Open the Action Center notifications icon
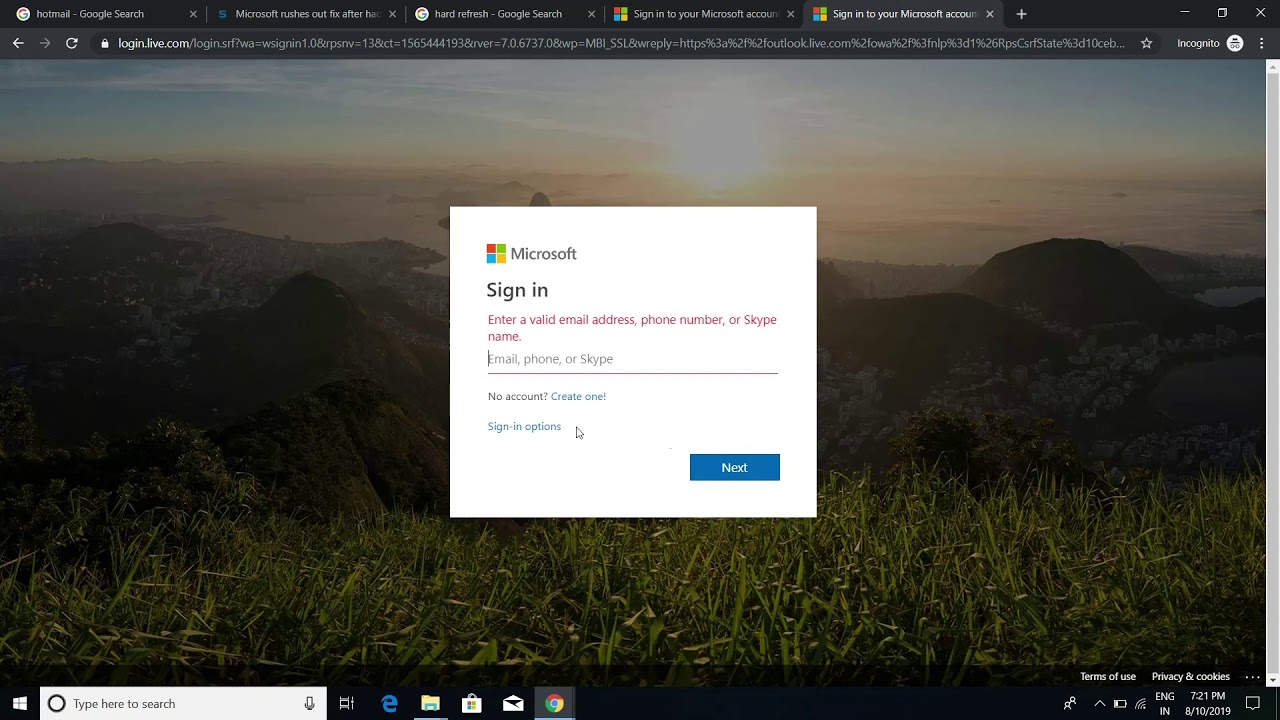 point(1253,703)
